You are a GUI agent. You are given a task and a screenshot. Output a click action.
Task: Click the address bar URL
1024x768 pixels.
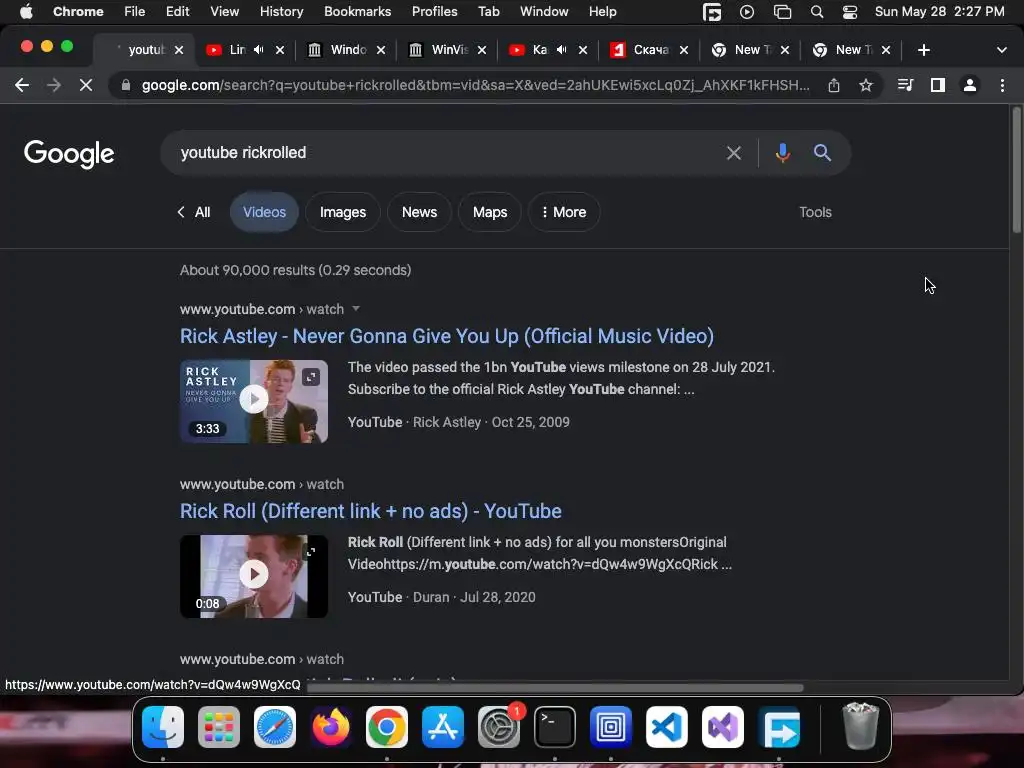[475, 86]
